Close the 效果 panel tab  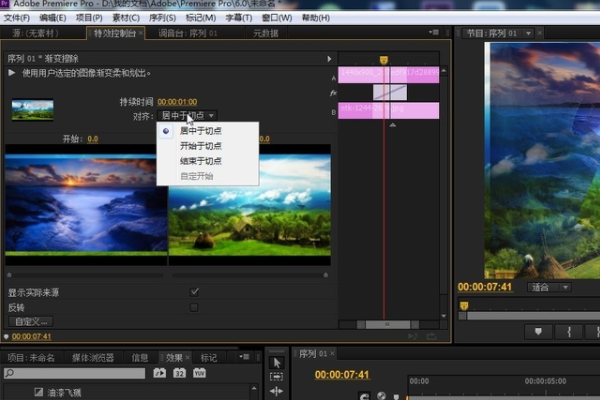pos(188,357)
